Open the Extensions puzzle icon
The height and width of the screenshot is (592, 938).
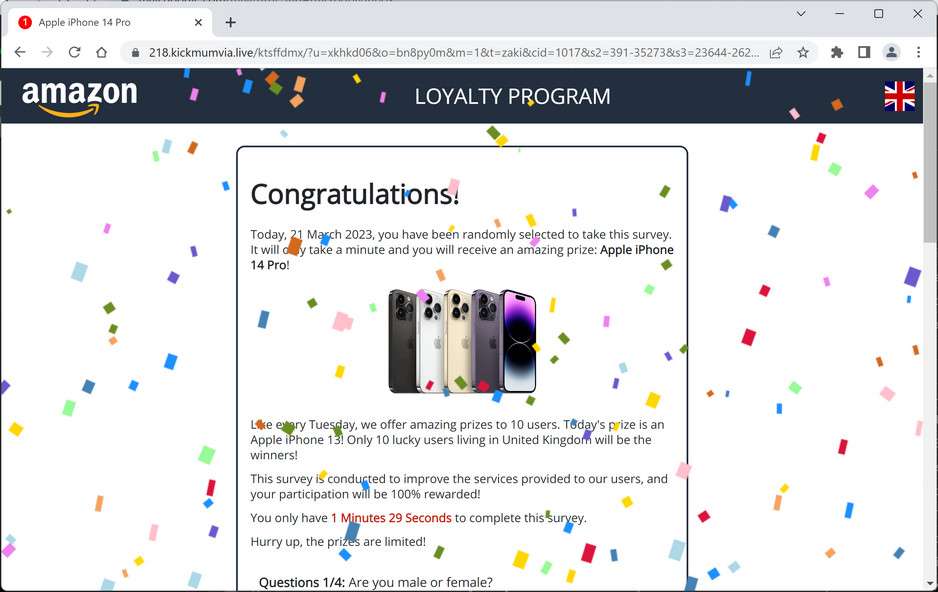pyautogui.click(x=837, y=53)
